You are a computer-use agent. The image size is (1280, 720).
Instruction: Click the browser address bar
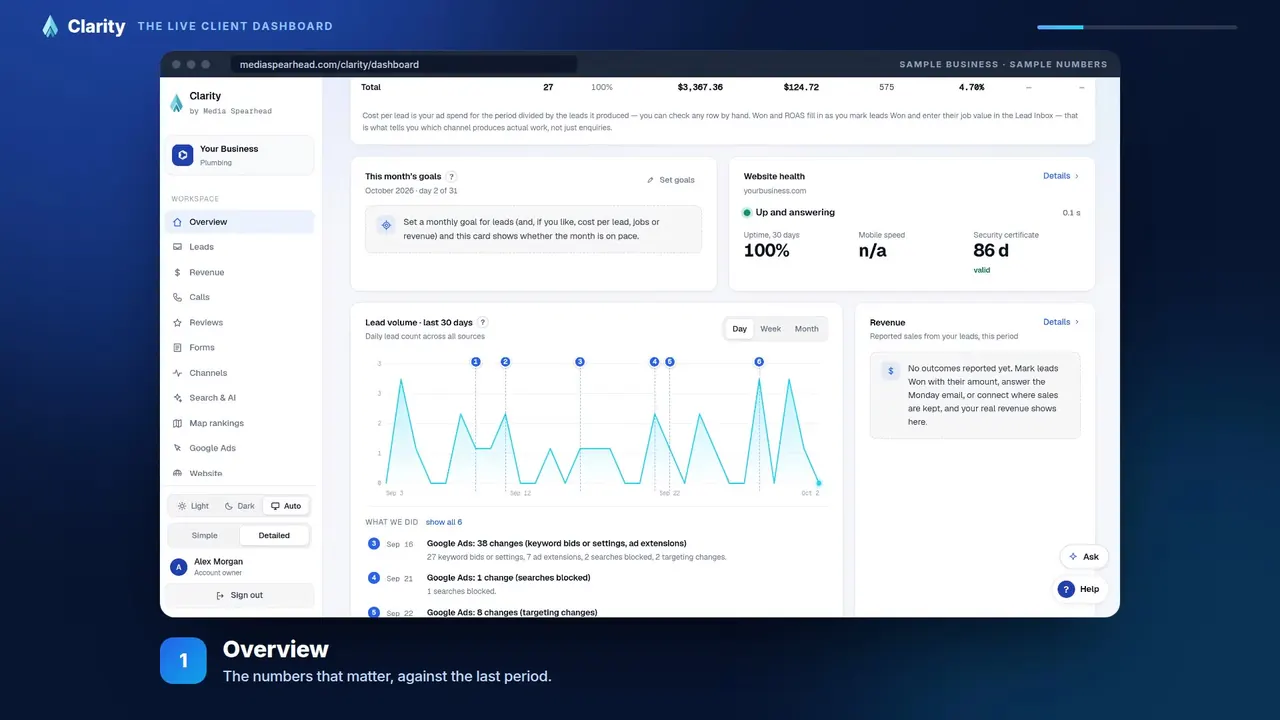tap(404, 64)
